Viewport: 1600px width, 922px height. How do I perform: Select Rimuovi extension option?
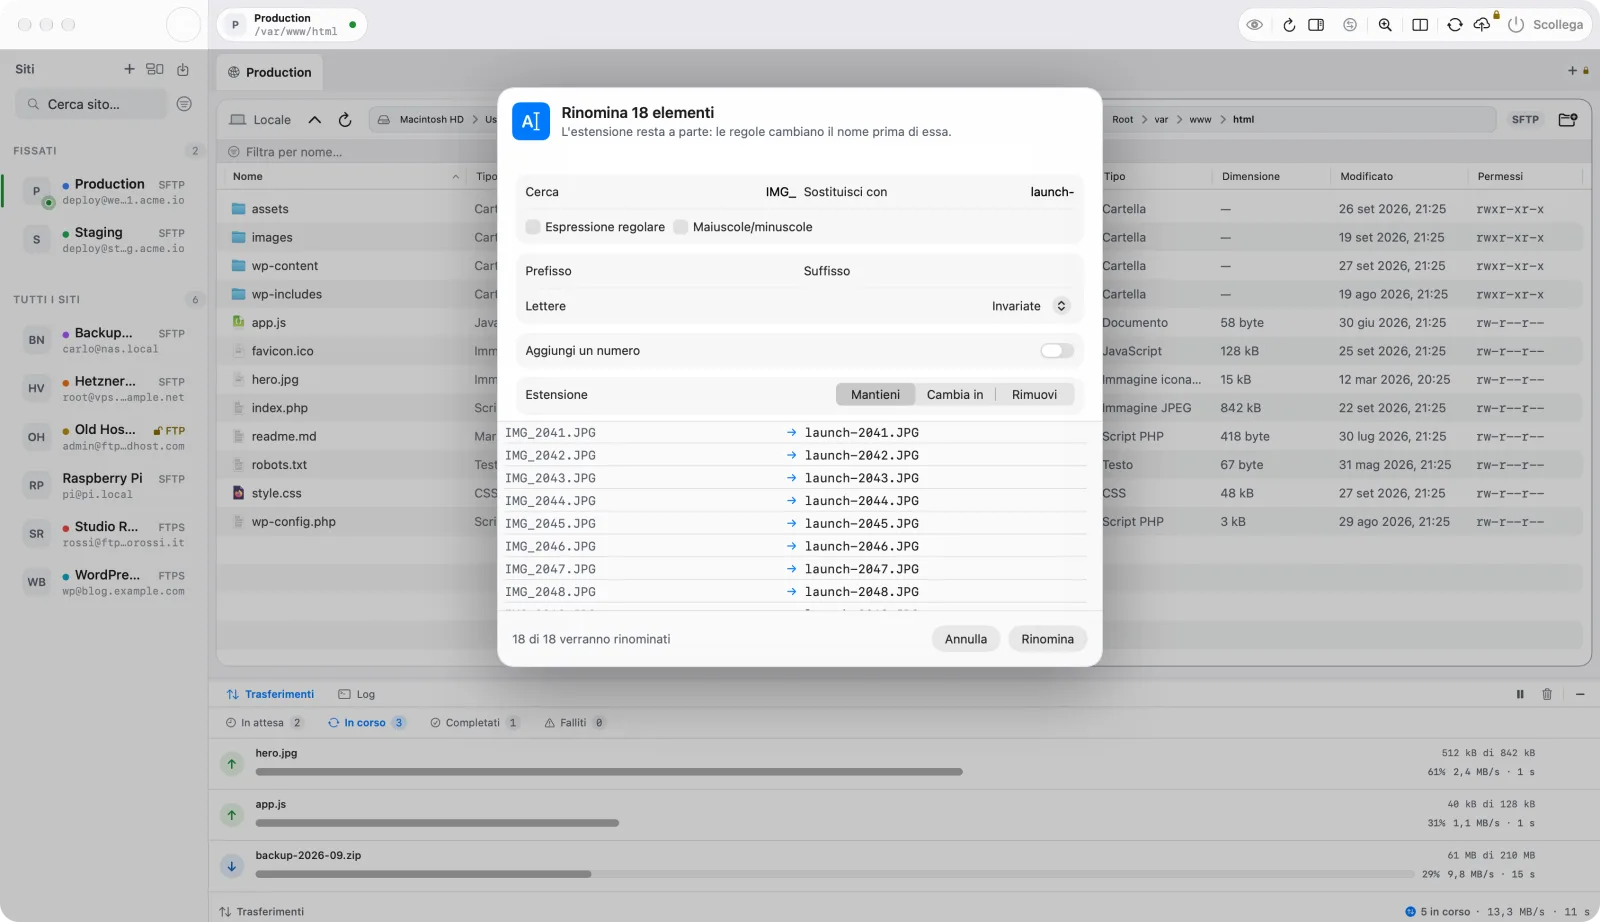[x=1034, y=395]
